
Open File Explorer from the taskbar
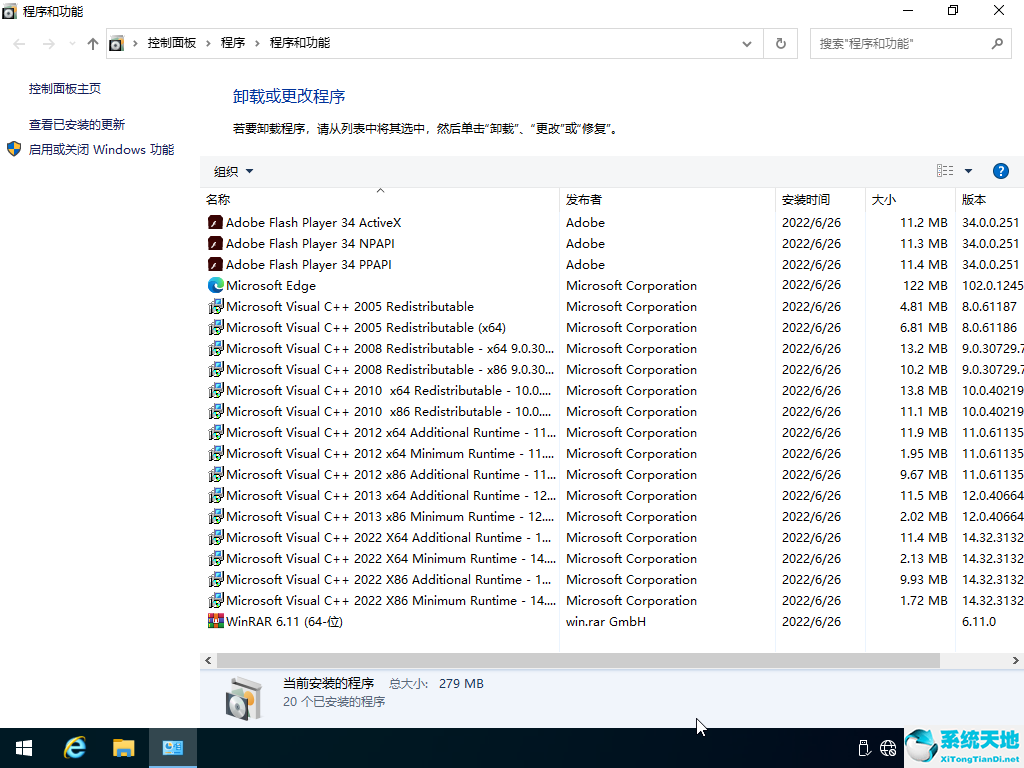coord(123,748)
